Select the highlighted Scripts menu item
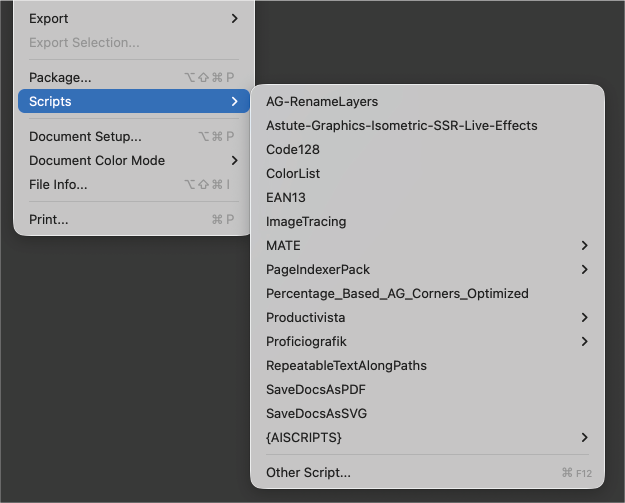Image resolution: width=625 pixels, height=503 pixels. point(134,101)
